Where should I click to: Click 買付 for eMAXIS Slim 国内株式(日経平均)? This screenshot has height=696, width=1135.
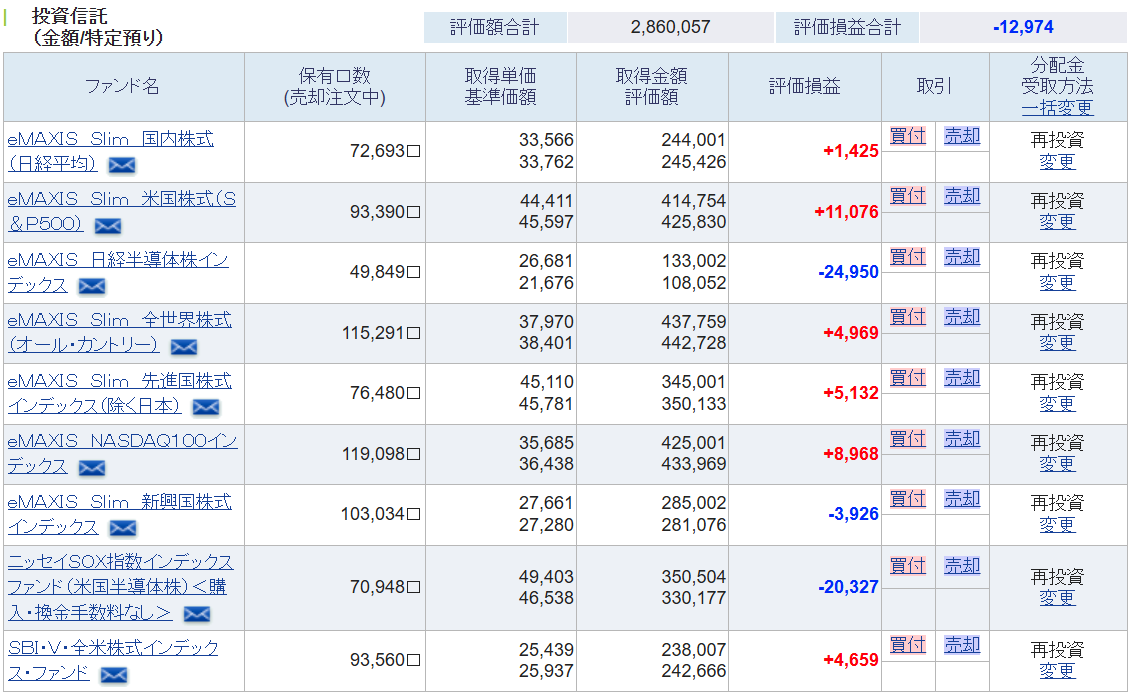click(908, 136)
